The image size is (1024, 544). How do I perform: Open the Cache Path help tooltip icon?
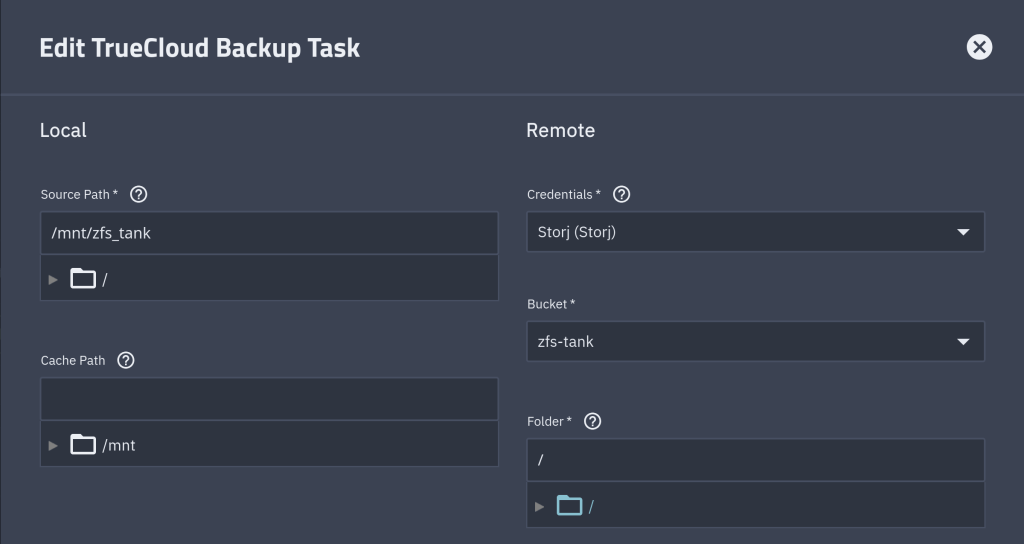tap(126, 360)
